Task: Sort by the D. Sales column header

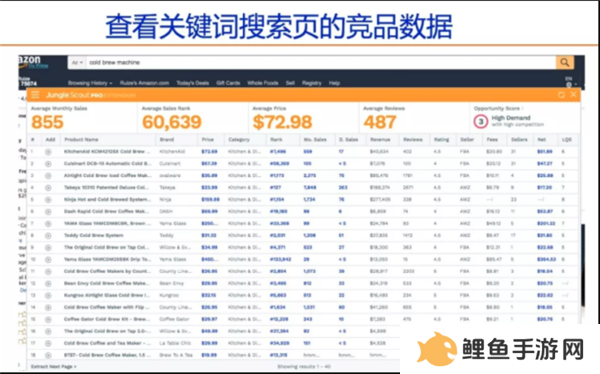Action: 348,140
